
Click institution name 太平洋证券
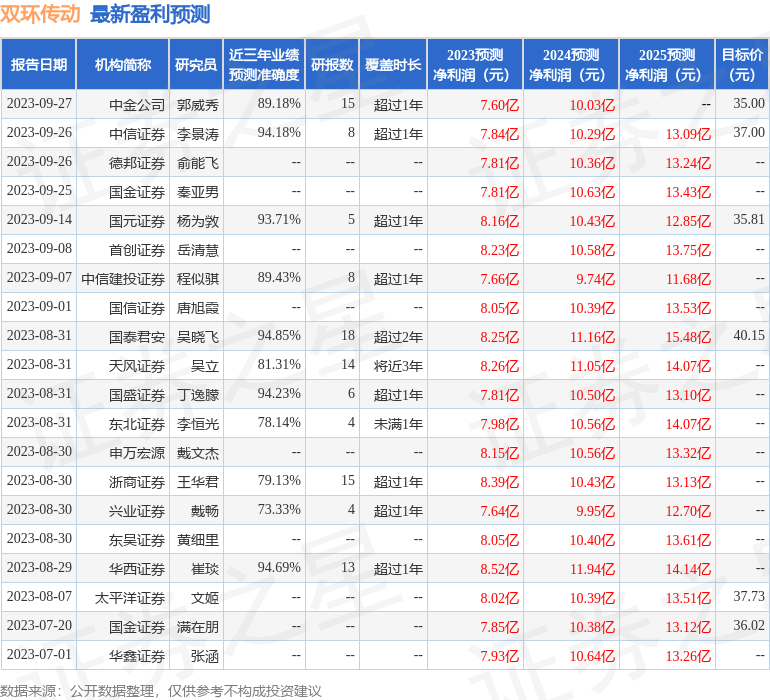click(130, 598)
